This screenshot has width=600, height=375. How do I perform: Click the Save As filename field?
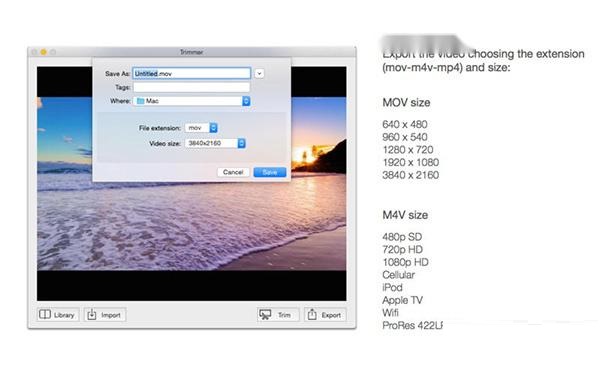191,73
